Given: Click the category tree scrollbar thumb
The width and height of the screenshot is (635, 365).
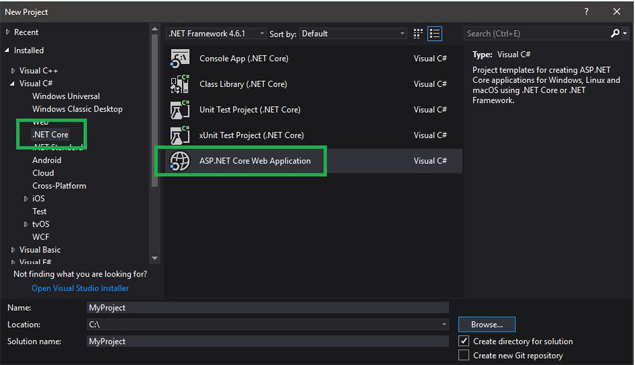Looking at the screenshot, I should [155, 110].
